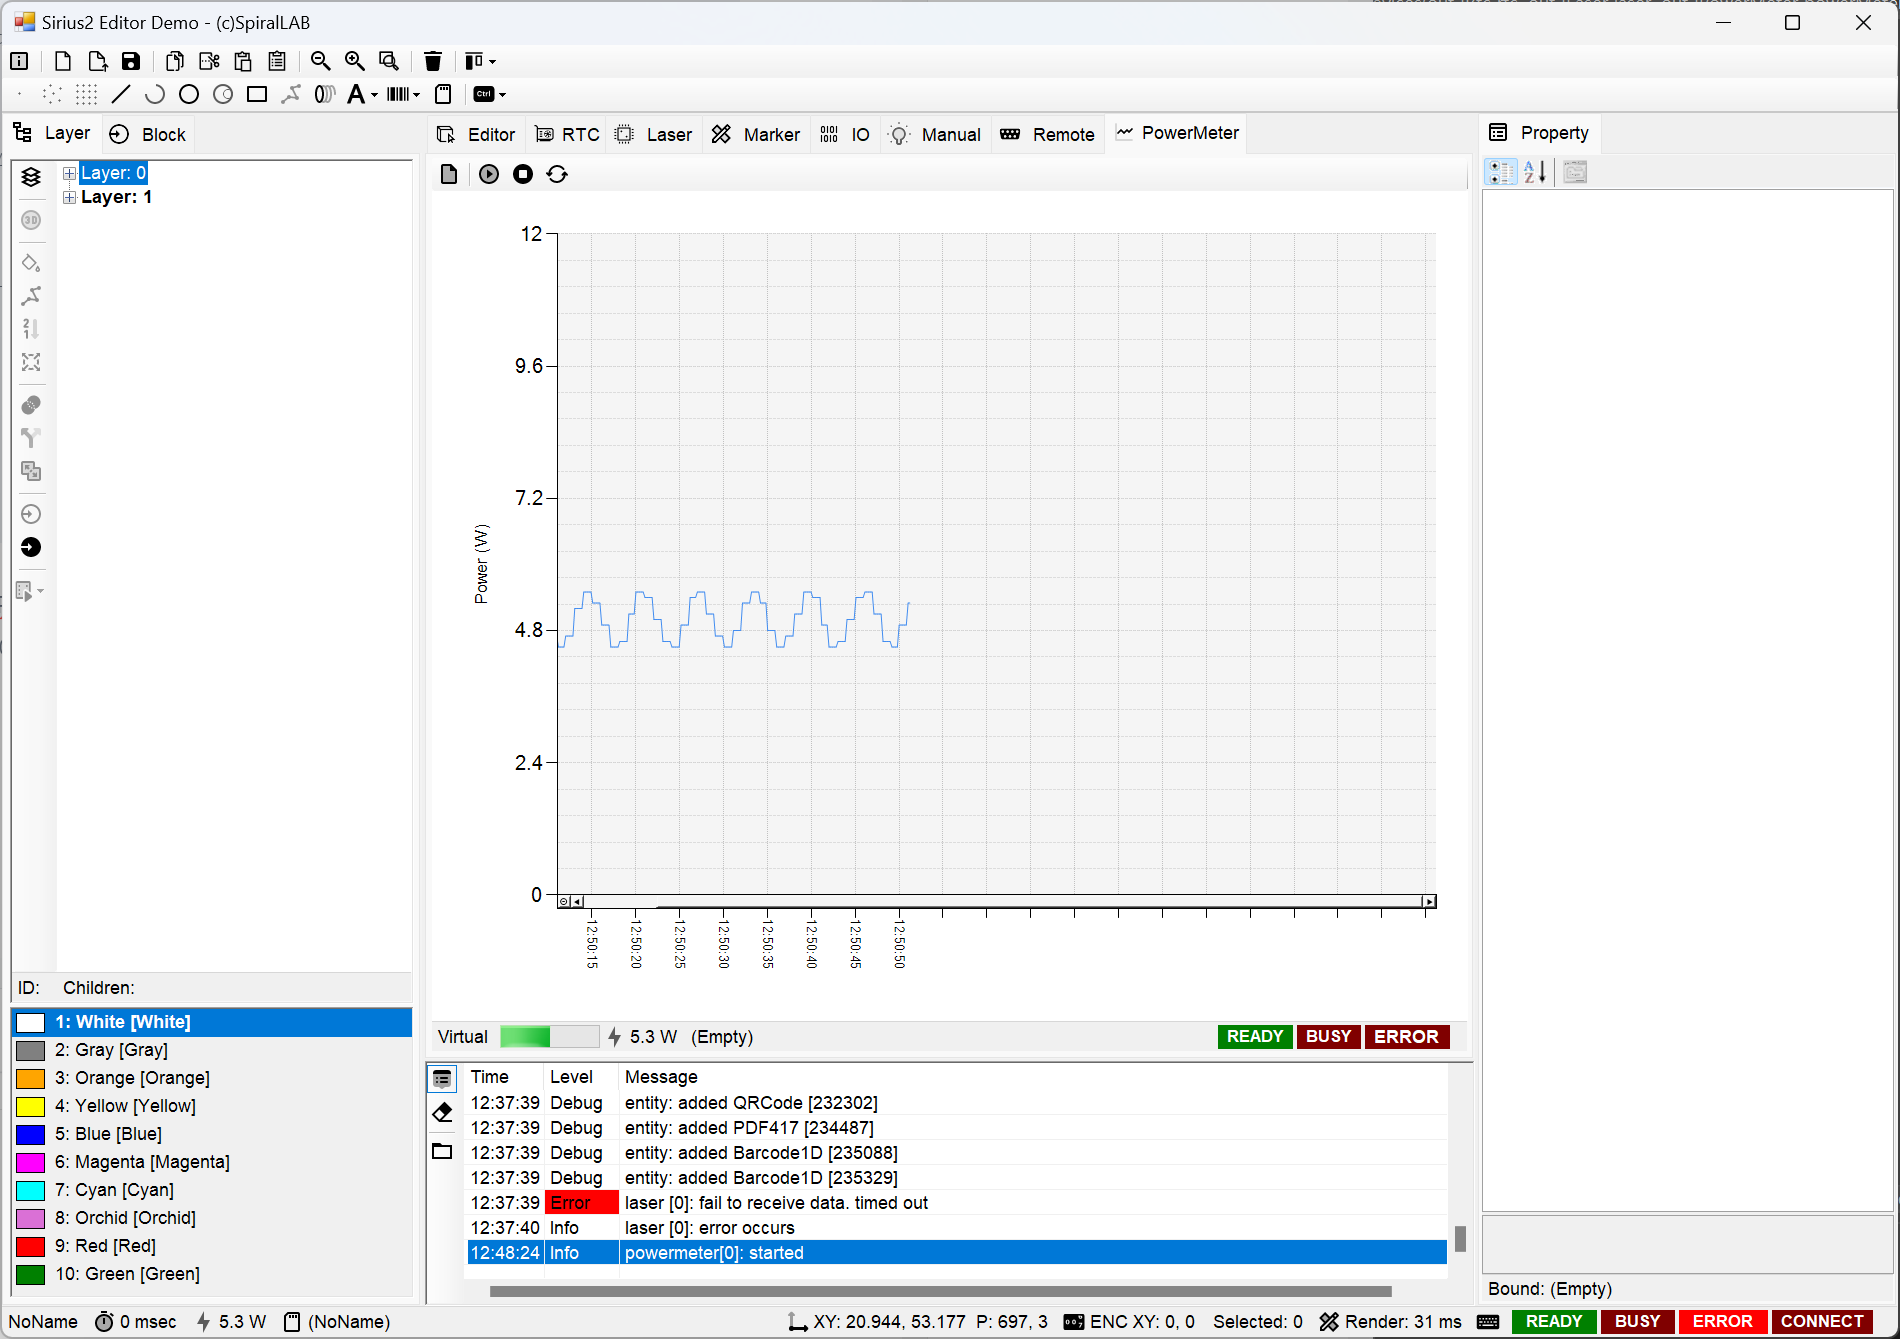Save document with the floppy icon

coord(131,61)
